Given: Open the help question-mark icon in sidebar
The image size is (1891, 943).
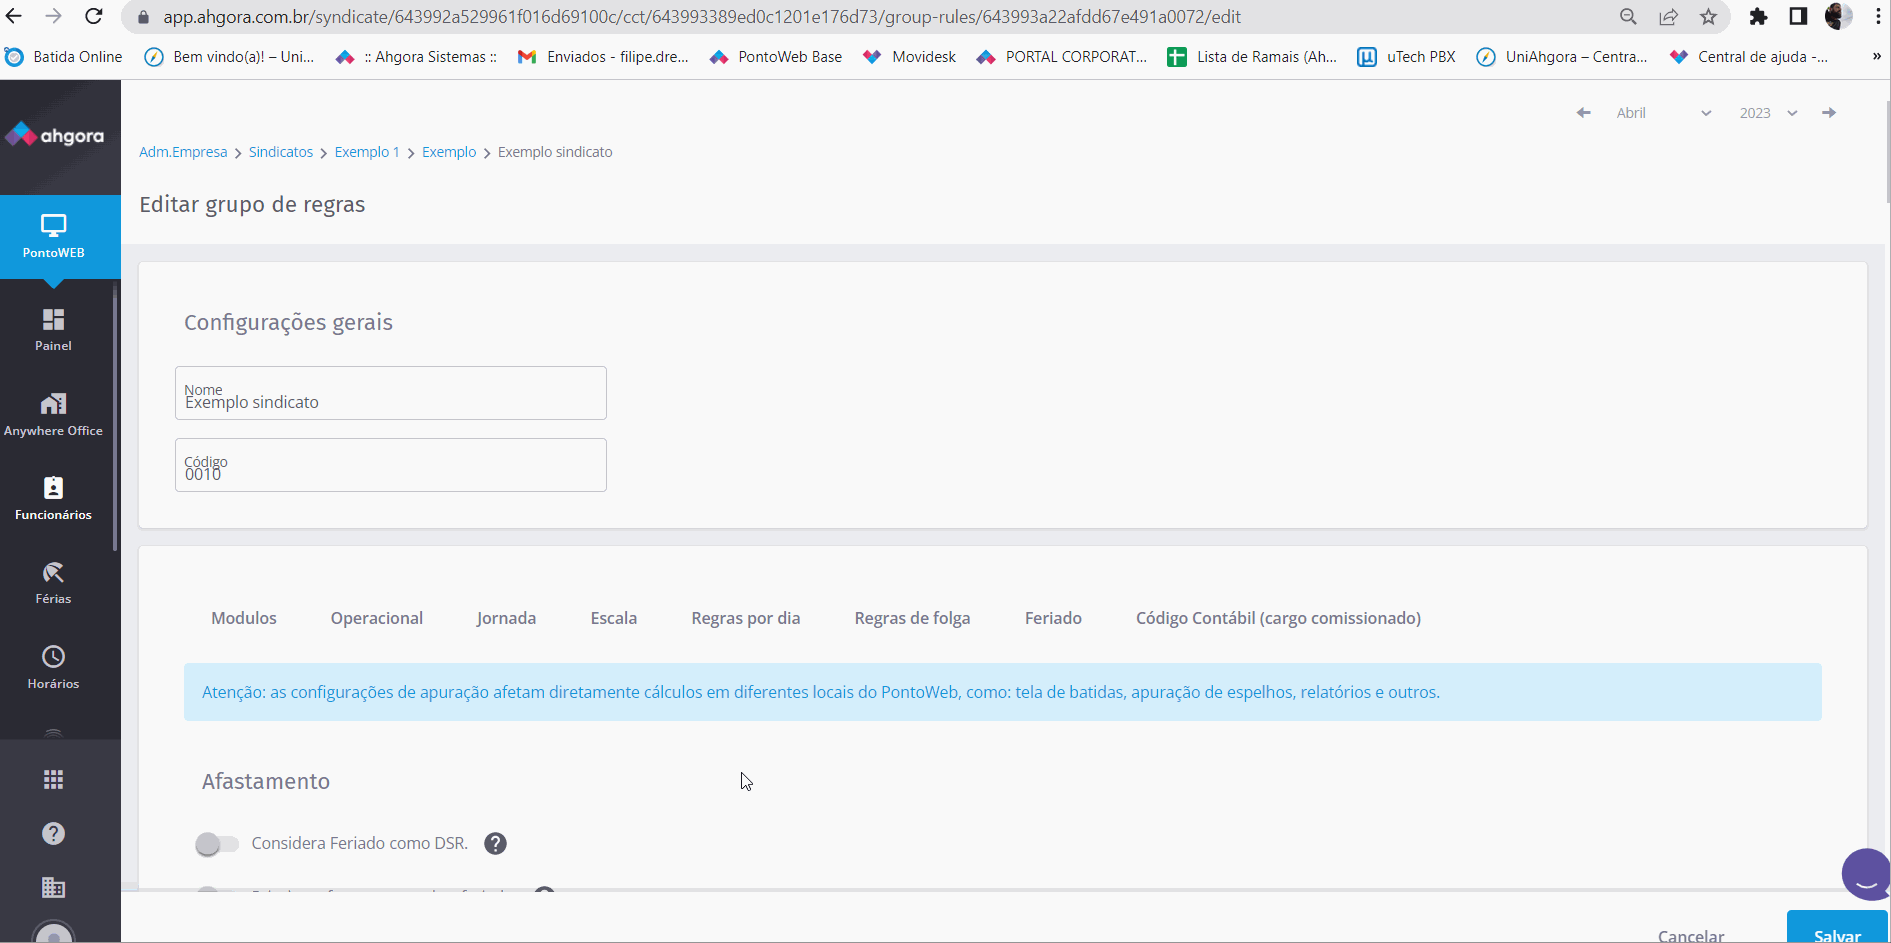Looking at the screenshot, I should 53,834.
